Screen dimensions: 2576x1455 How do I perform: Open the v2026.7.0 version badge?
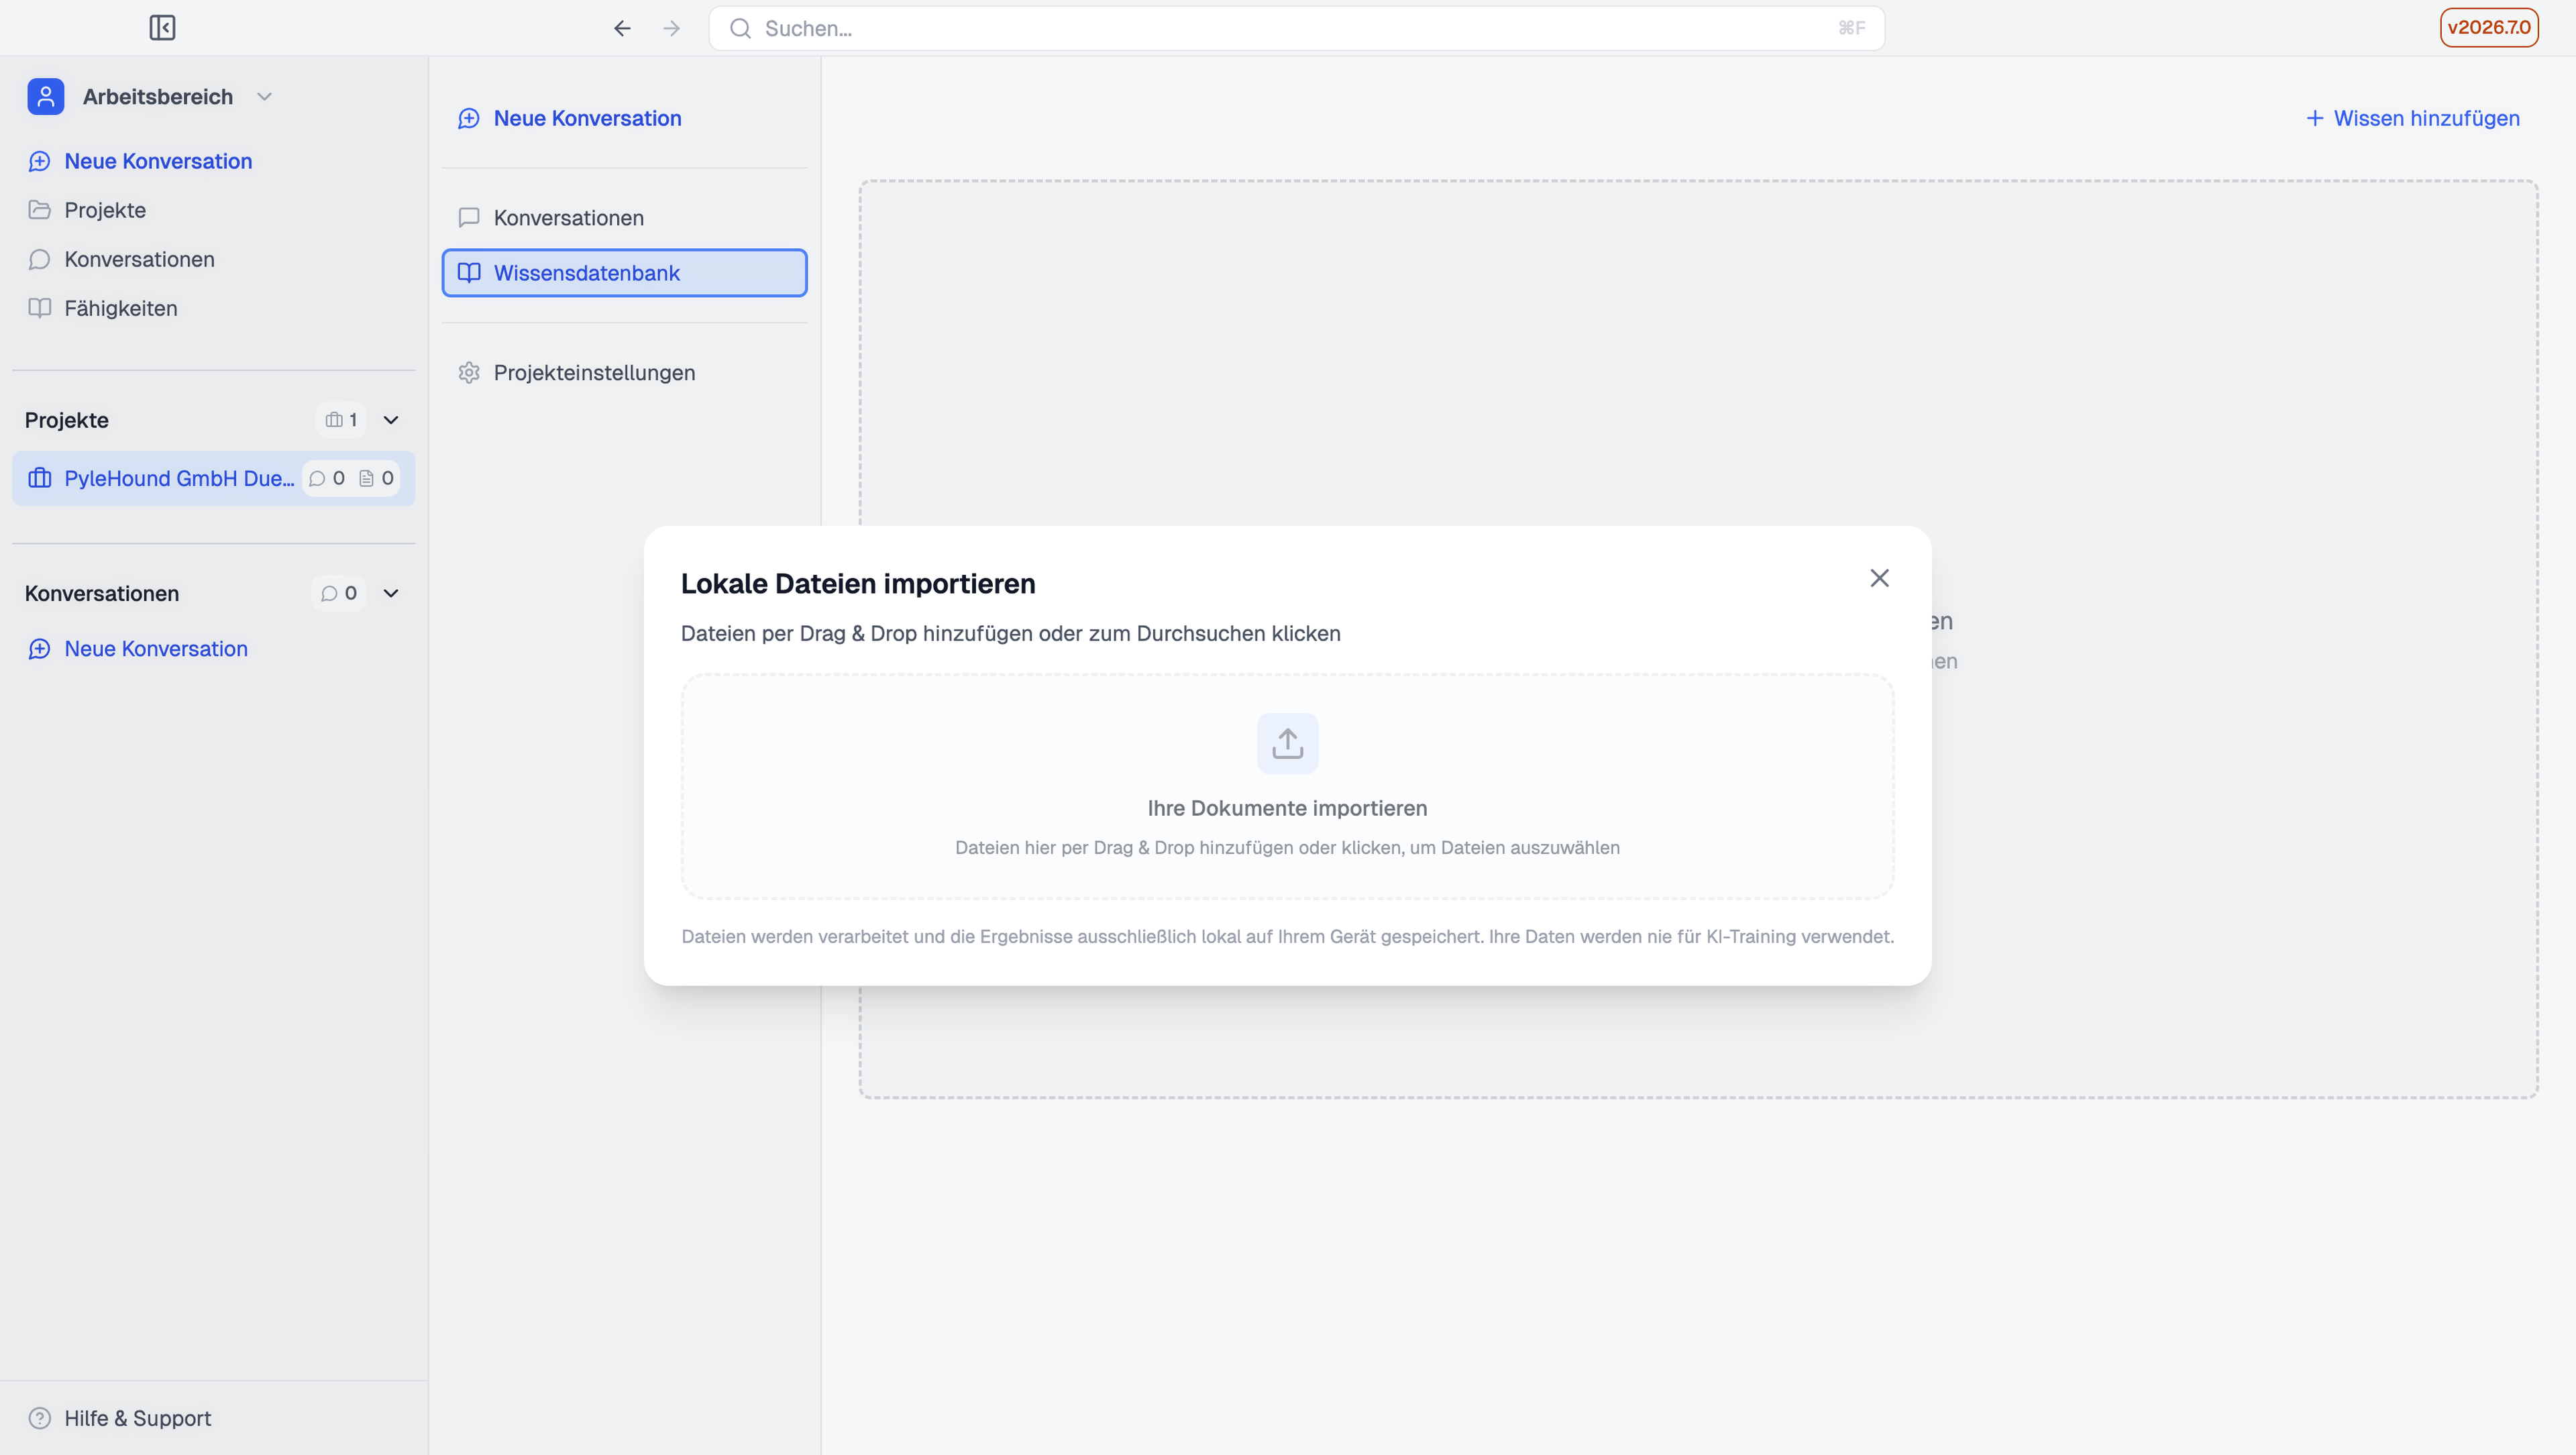(2489, 27)
